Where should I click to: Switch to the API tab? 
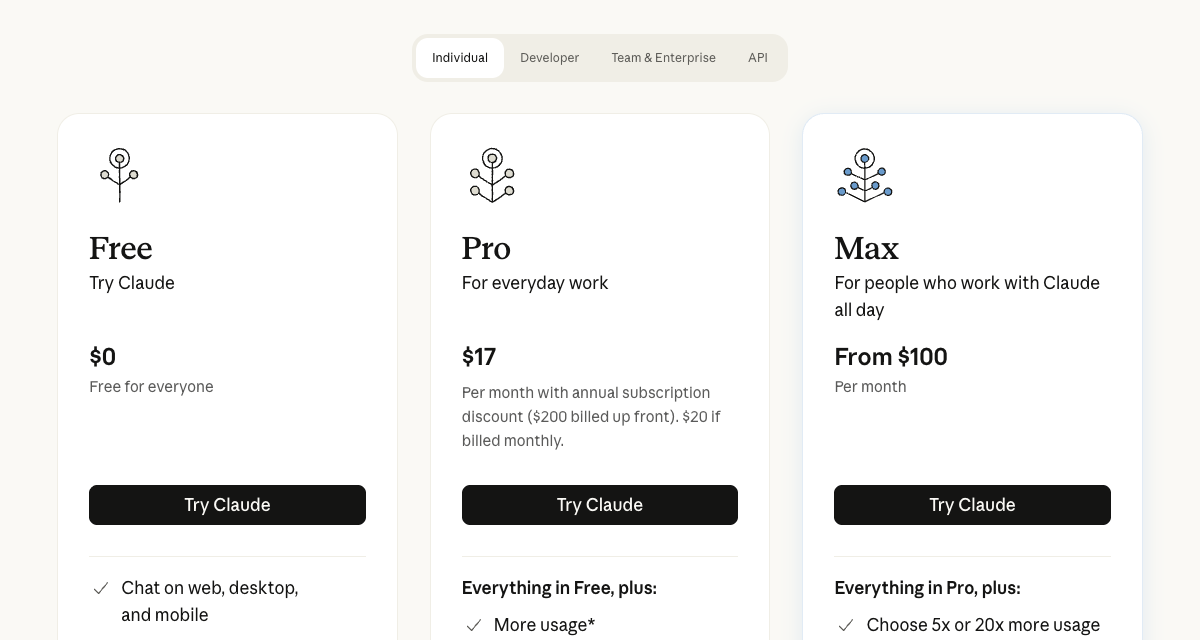tap(758, 58)
